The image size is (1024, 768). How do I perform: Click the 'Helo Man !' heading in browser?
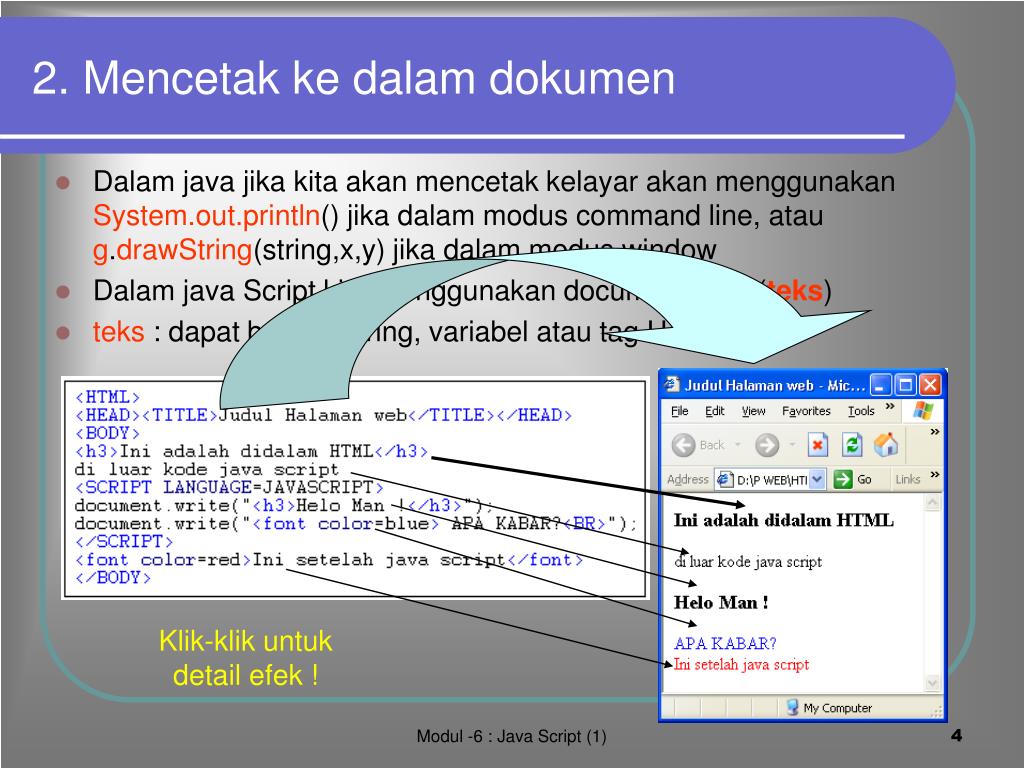[x=721, y=602]
